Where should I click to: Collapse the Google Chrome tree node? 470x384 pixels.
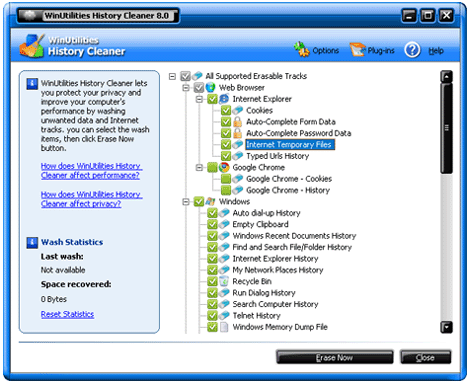pyautogui.click(x=199, y=167)
